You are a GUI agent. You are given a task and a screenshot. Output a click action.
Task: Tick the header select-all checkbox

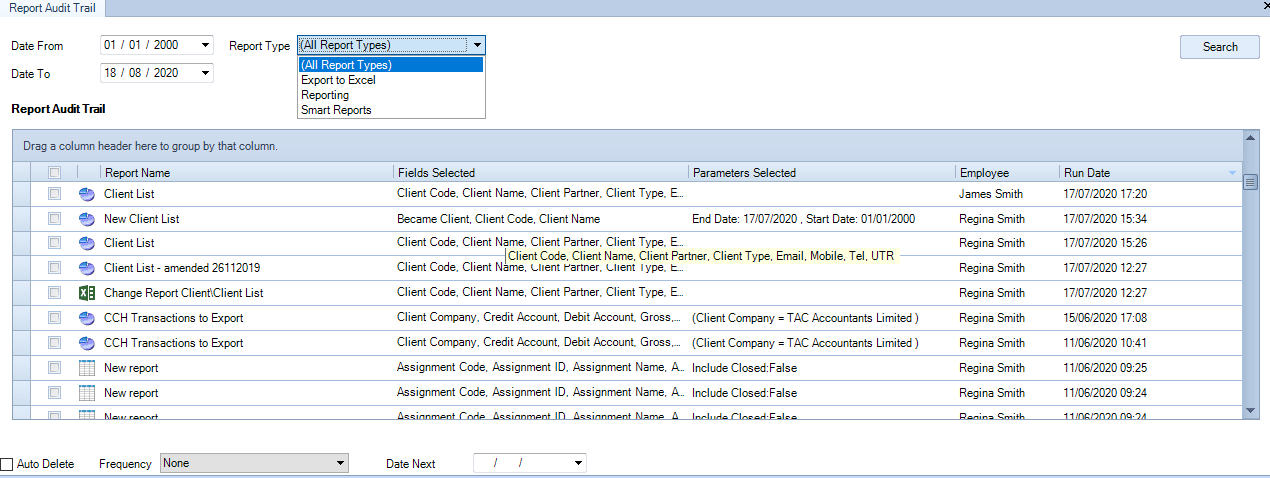pos(55,173)
